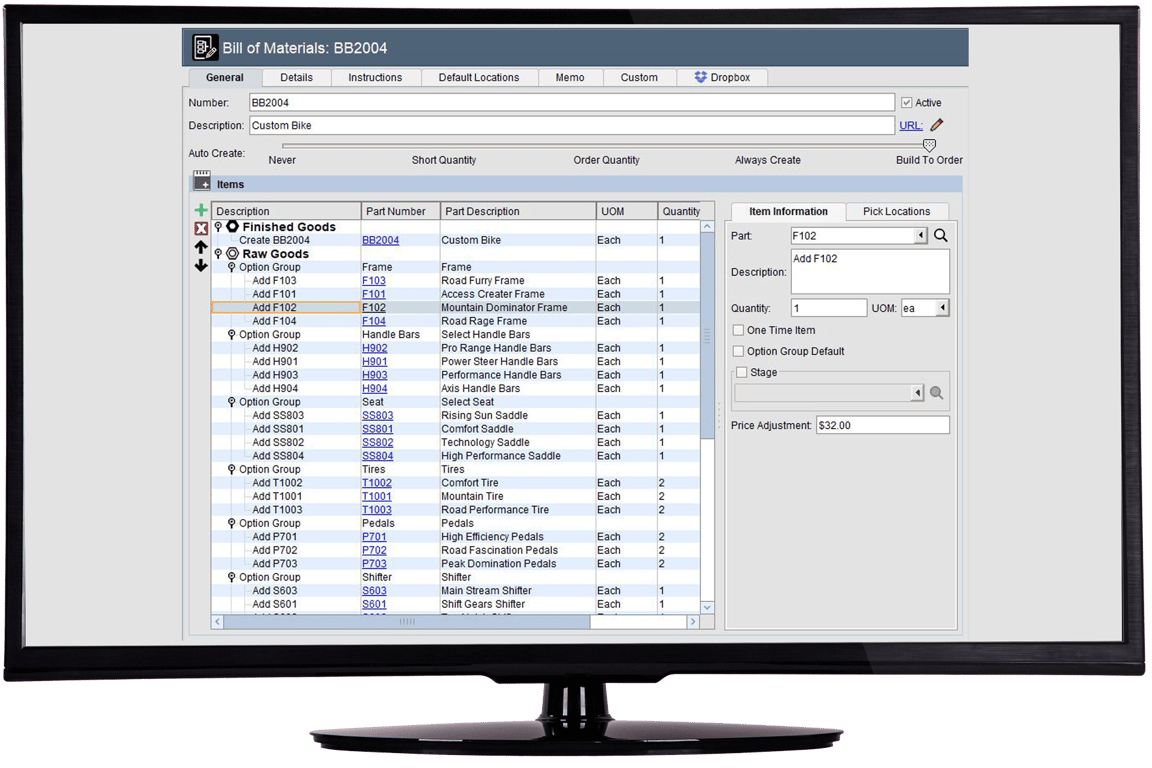Click the BB2004 part number link
1152x768 pixels.
click(380, 240)
